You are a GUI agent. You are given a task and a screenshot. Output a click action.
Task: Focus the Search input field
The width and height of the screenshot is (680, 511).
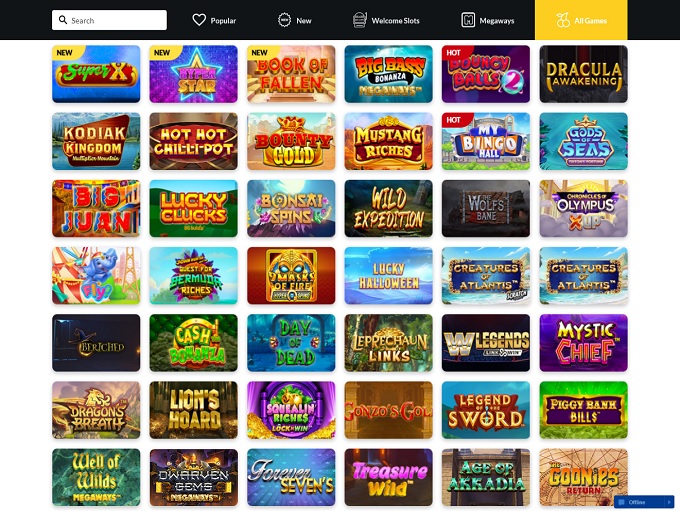(x=109, y=20)
